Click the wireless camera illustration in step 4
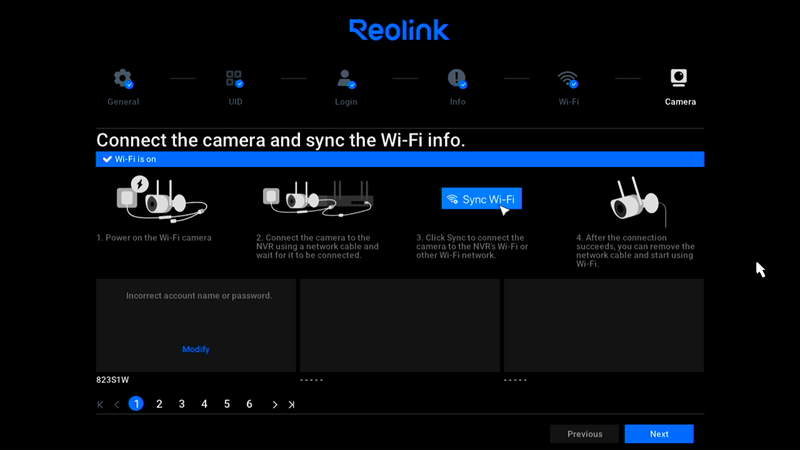Image resolution: width=800 pixels, height=450 pixels. tap(638, 202)
